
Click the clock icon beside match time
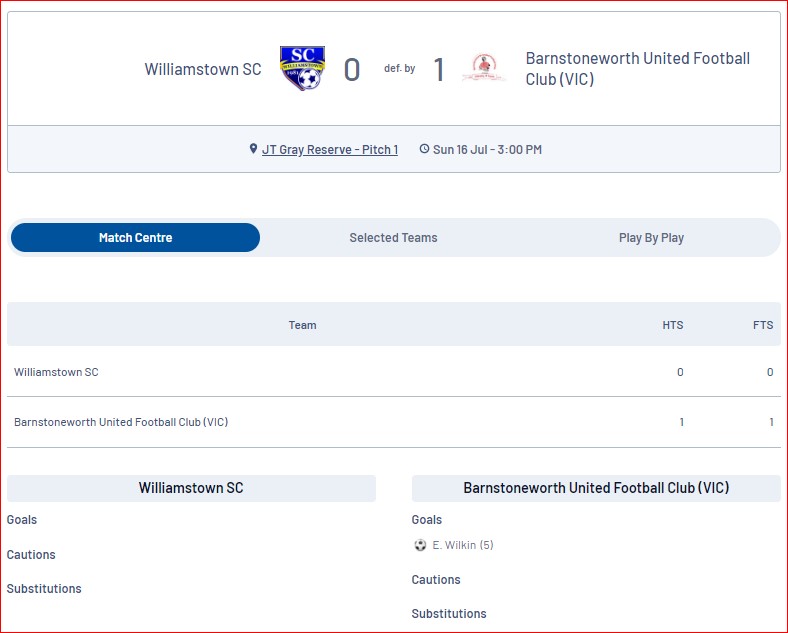point(424,149)
